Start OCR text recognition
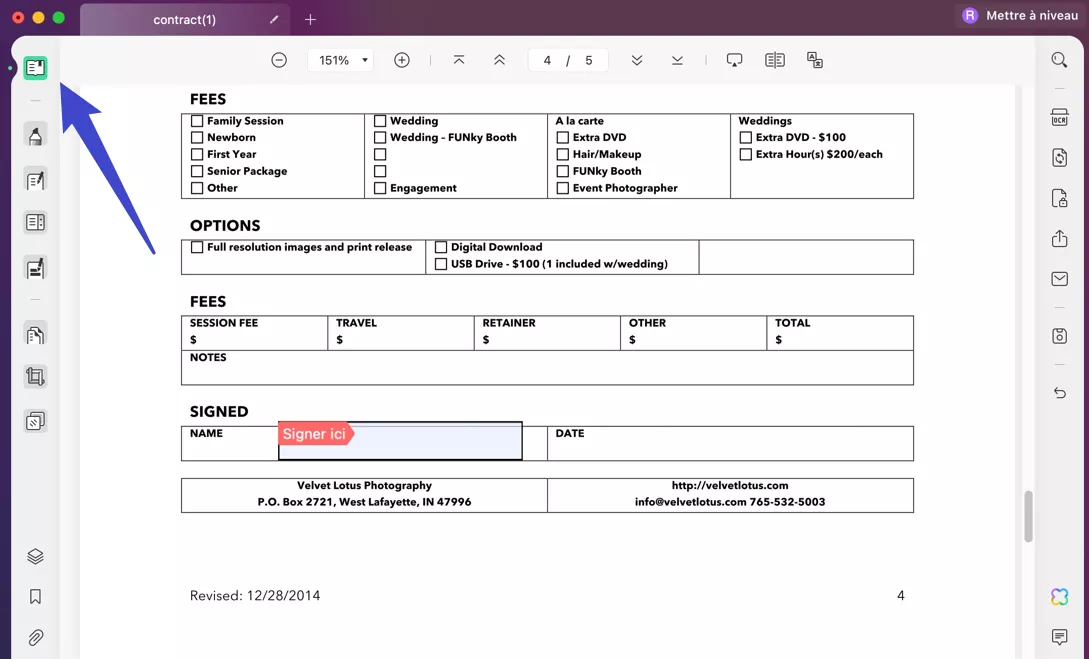 point(1060,117)
